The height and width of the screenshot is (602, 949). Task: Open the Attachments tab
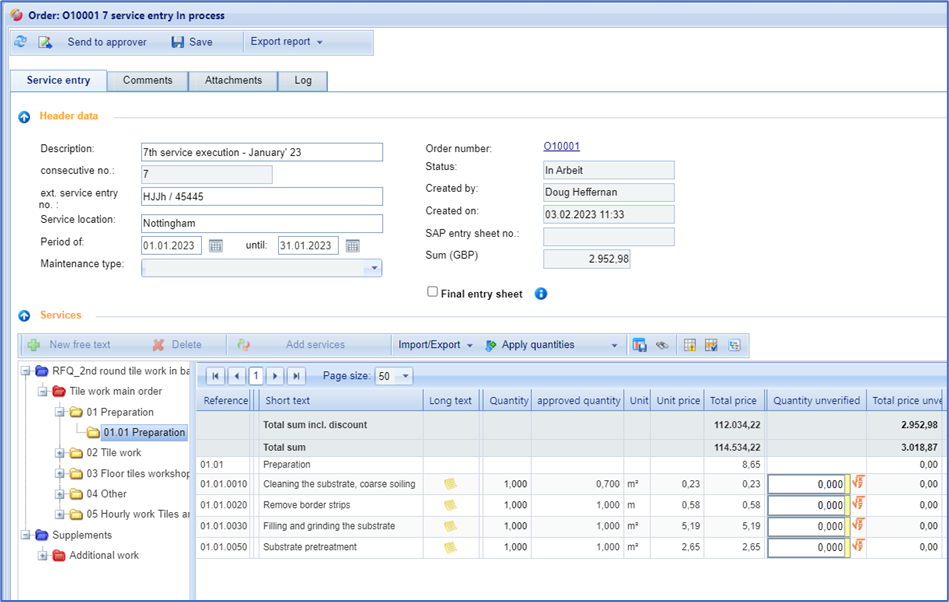tap(233, 81)
